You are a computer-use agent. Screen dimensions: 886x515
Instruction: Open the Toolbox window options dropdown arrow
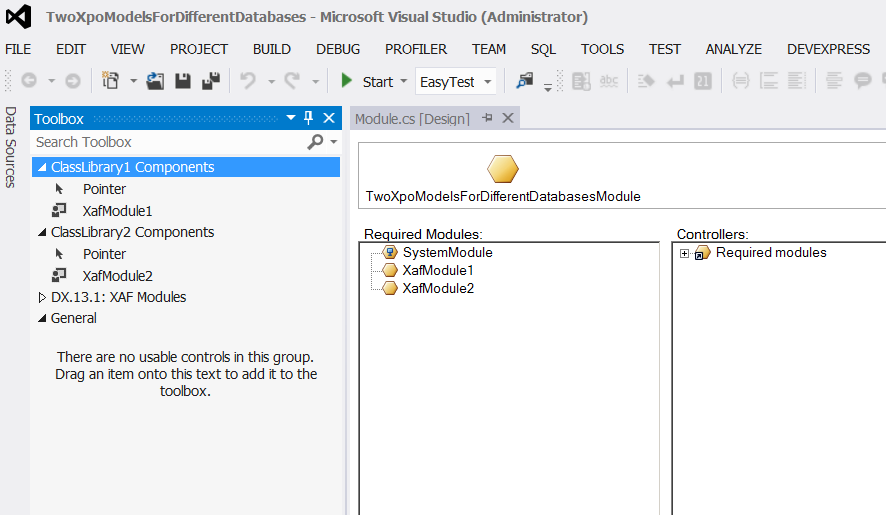click(x=291, y=118)
